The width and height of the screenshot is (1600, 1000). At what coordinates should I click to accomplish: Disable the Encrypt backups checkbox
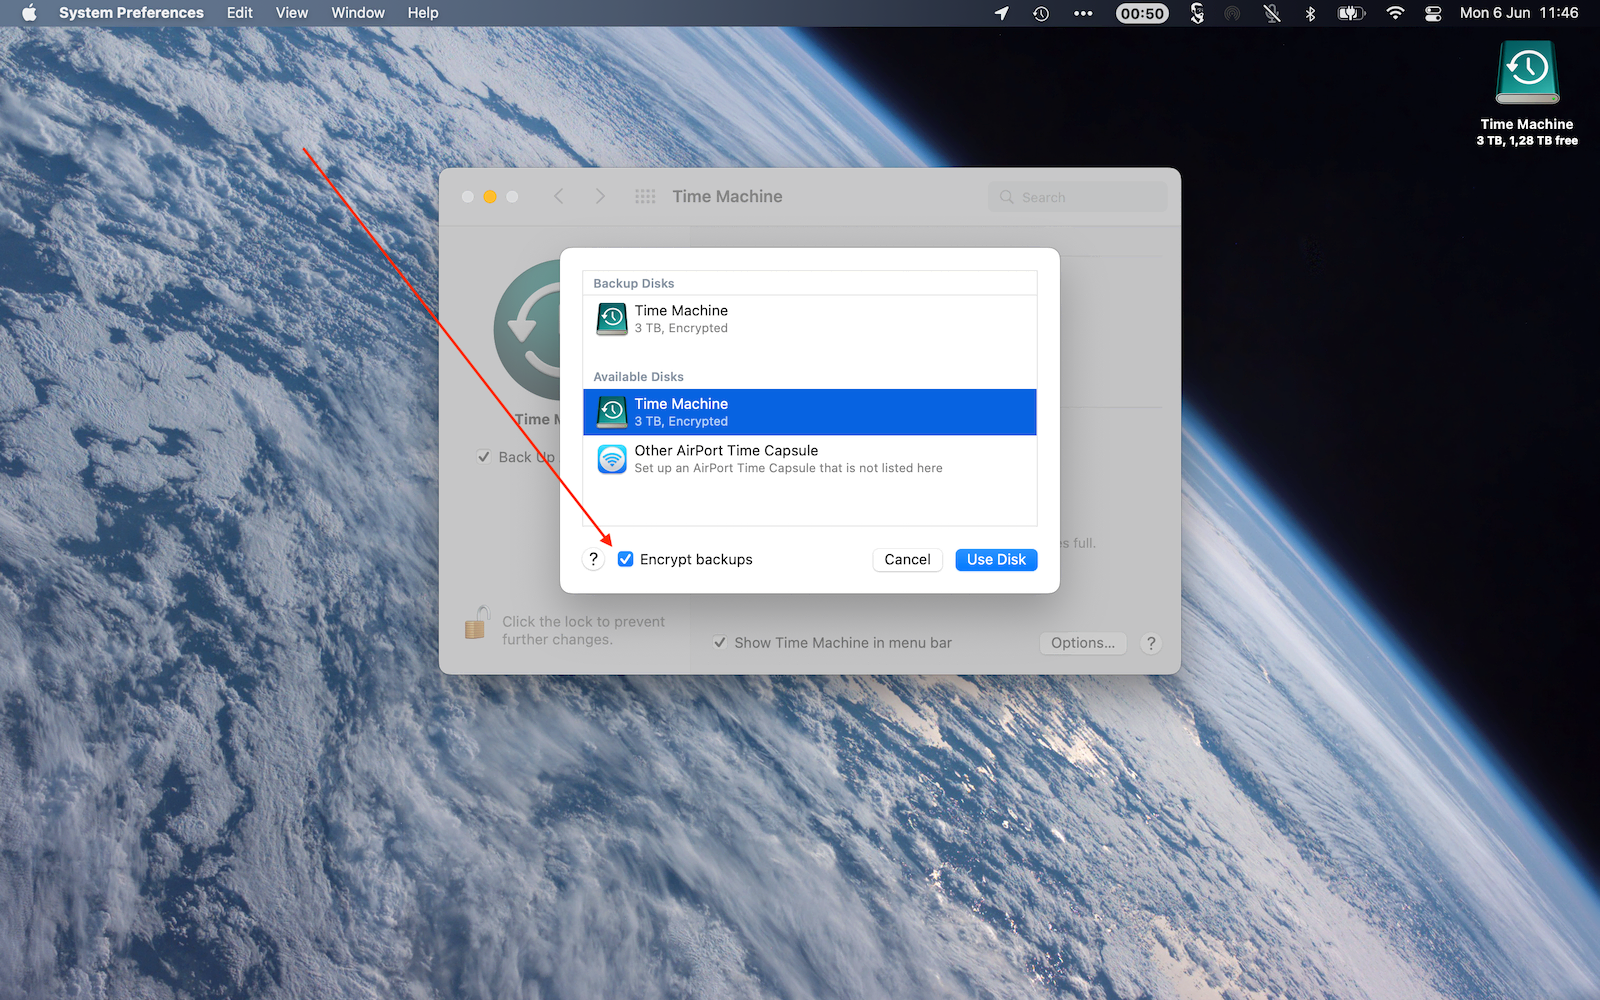(x=626, y=559)
